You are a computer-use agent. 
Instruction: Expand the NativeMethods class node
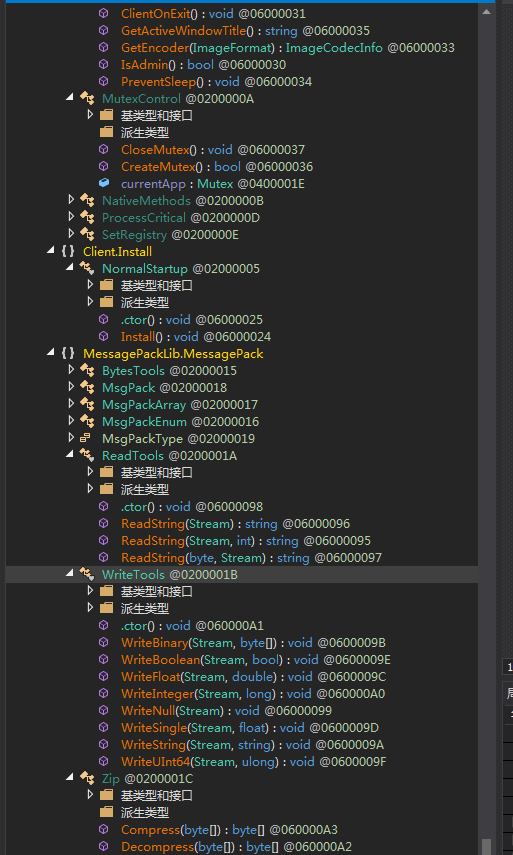pyautogui.click(x=71, y=200)
